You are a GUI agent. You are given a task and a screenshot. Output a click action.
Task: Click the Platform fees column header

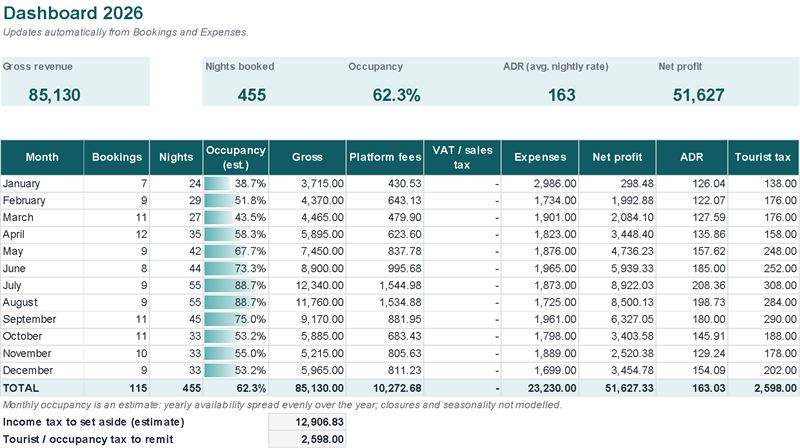pyautogui.click(x=385, y=158)
